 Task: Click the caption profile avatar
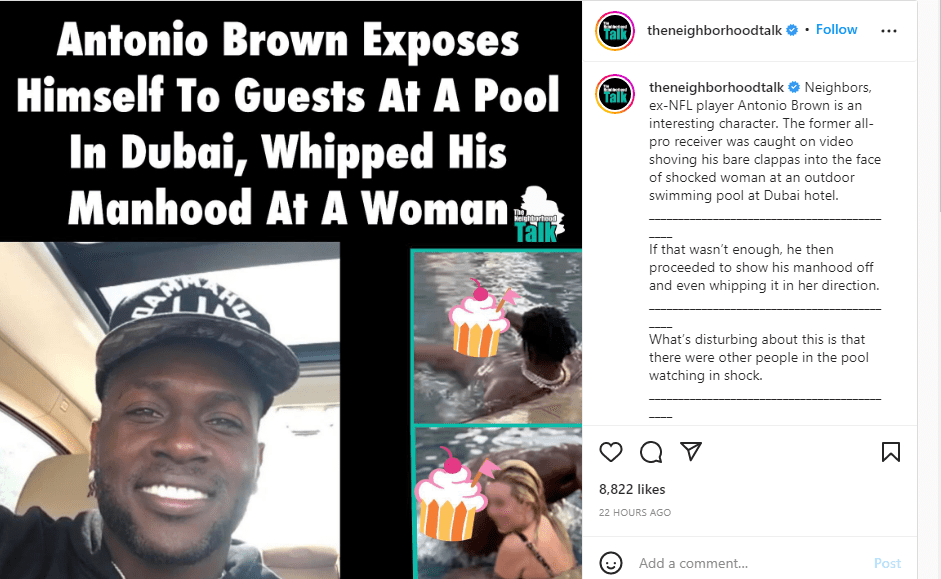click(615, 94)
